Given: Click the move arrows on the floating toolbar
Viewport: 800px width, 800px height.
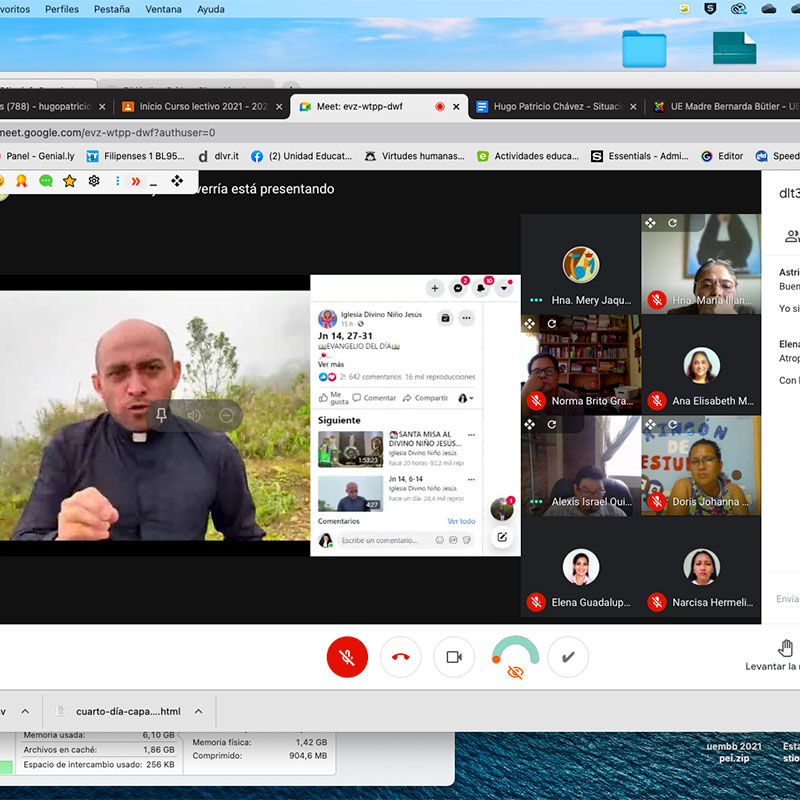Looking at the screenshot, I should [x=177, y=181].
